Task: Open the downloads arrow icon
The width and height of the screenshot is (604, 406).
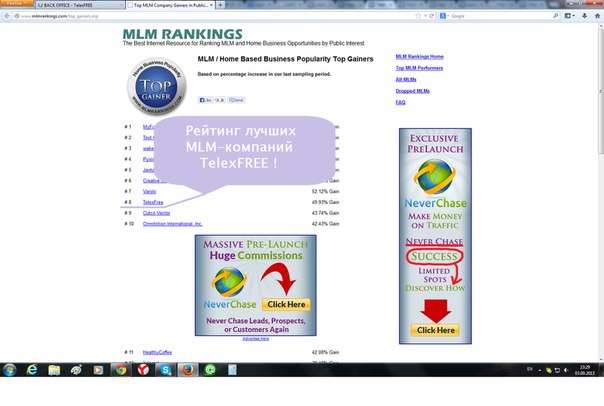Action: coord(584,16)
